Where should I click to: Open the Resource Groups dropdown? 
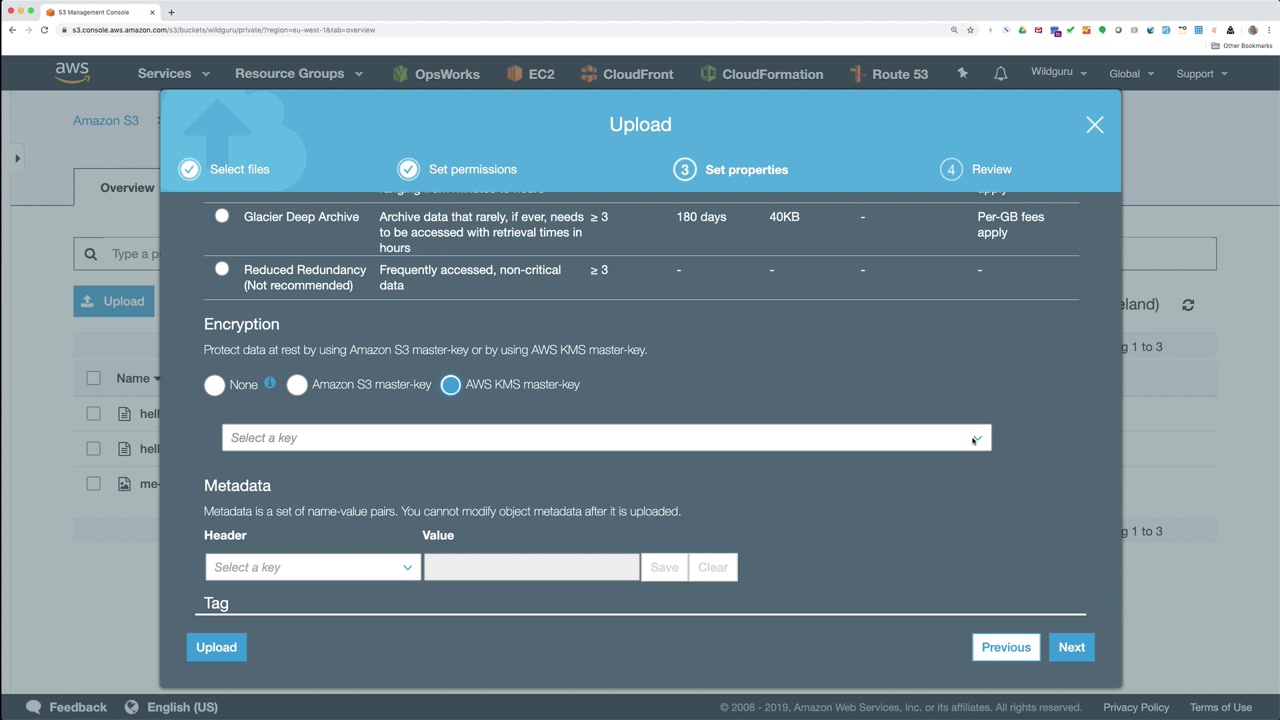(x=299, y=74)
